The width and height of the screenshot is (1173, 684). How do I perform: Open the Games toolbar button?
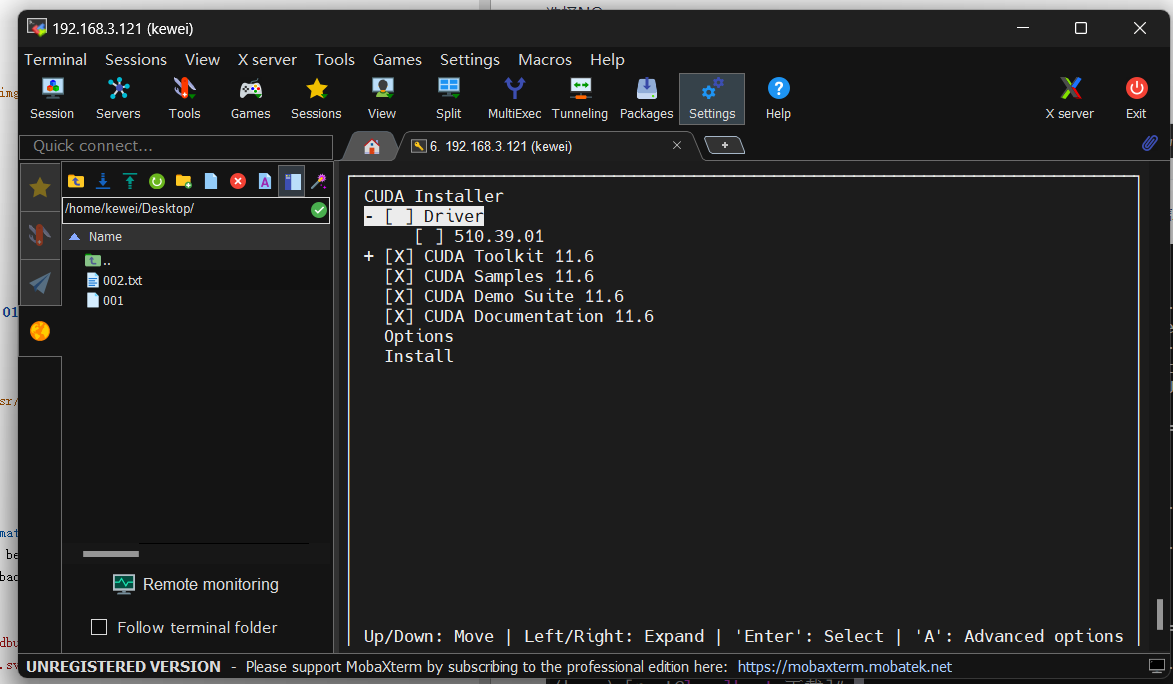click(251, 99)
